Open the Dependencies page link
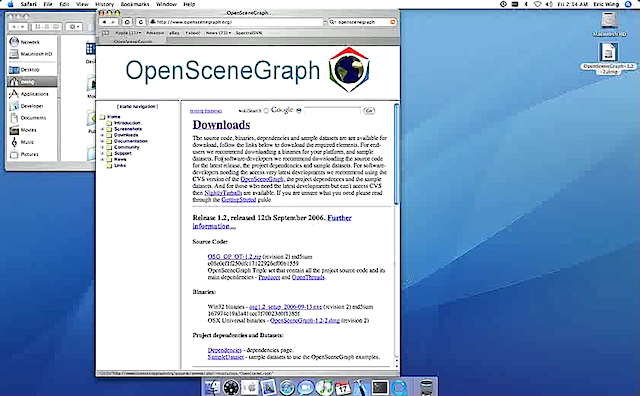Image resolution: width=640 pixels, height=396 pixels. (x=224, y=350)
